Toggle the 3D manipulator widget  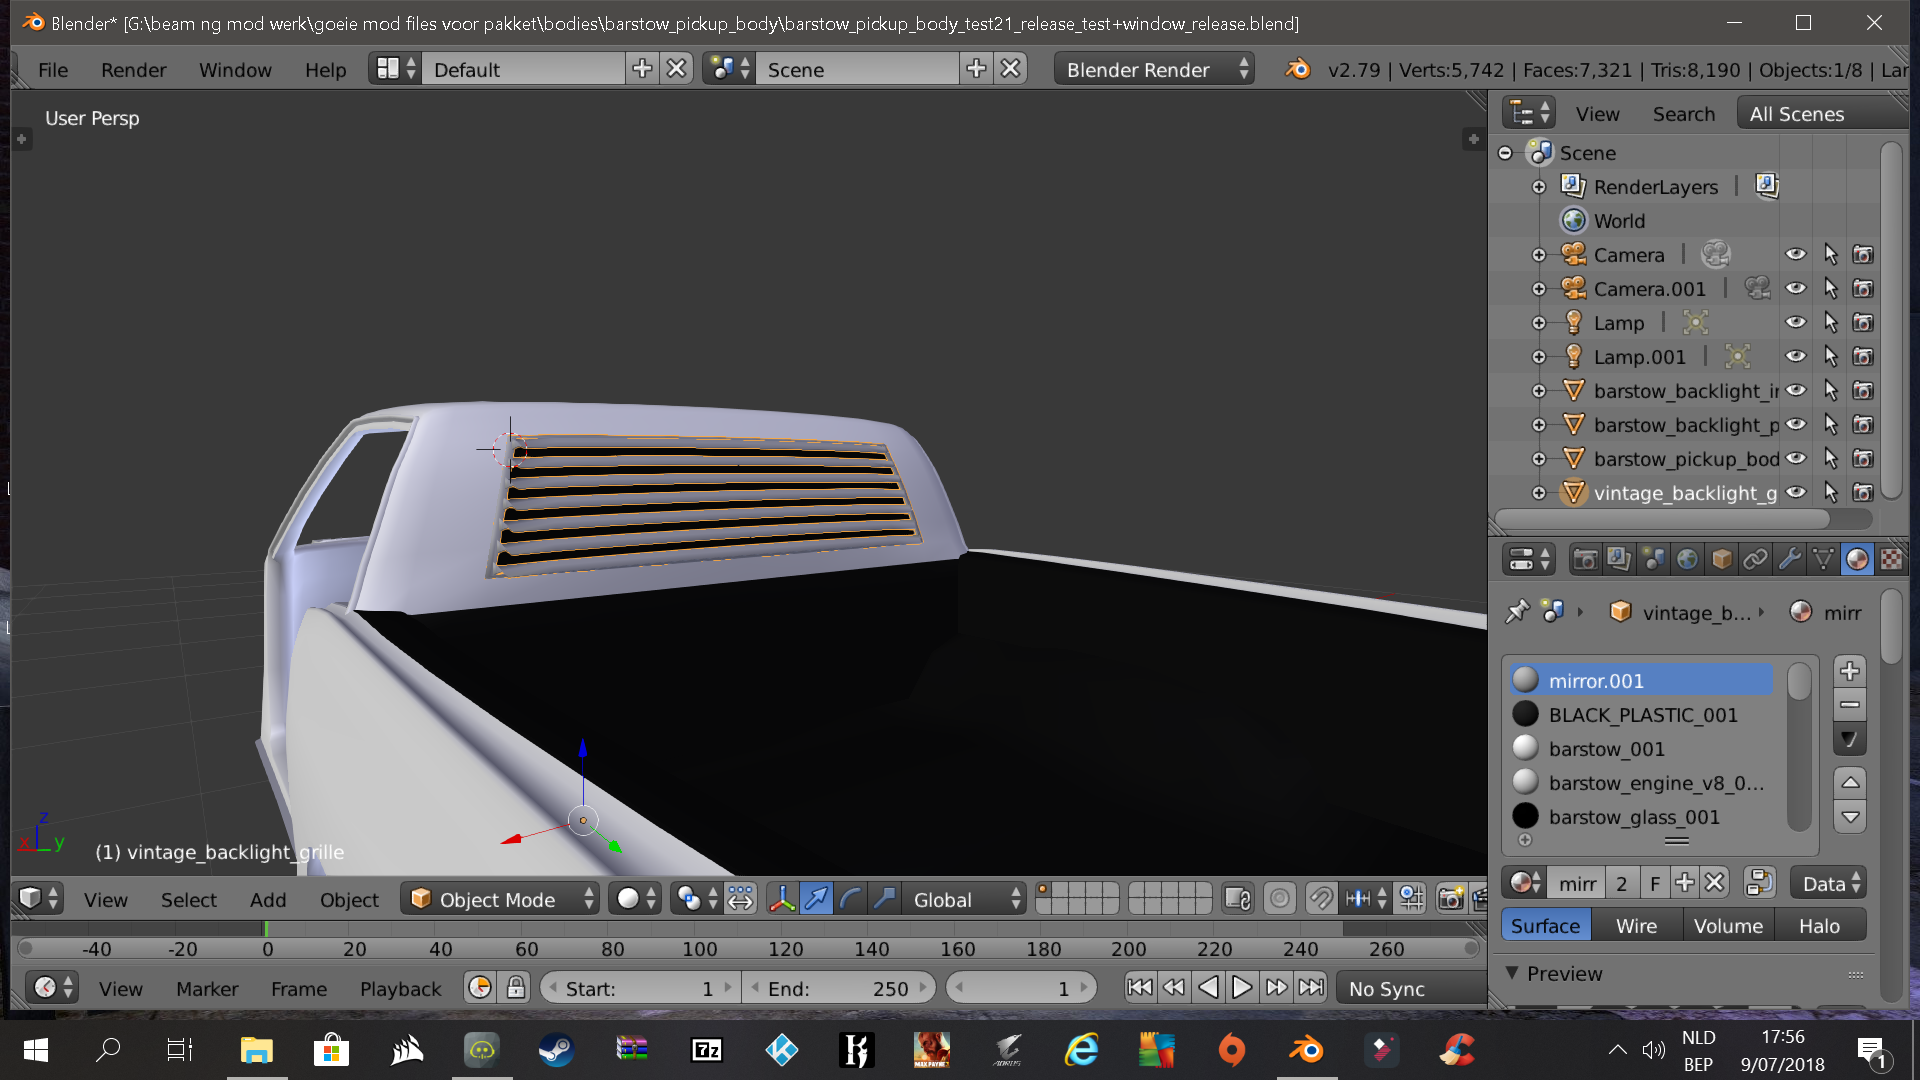tap(782, 899)
